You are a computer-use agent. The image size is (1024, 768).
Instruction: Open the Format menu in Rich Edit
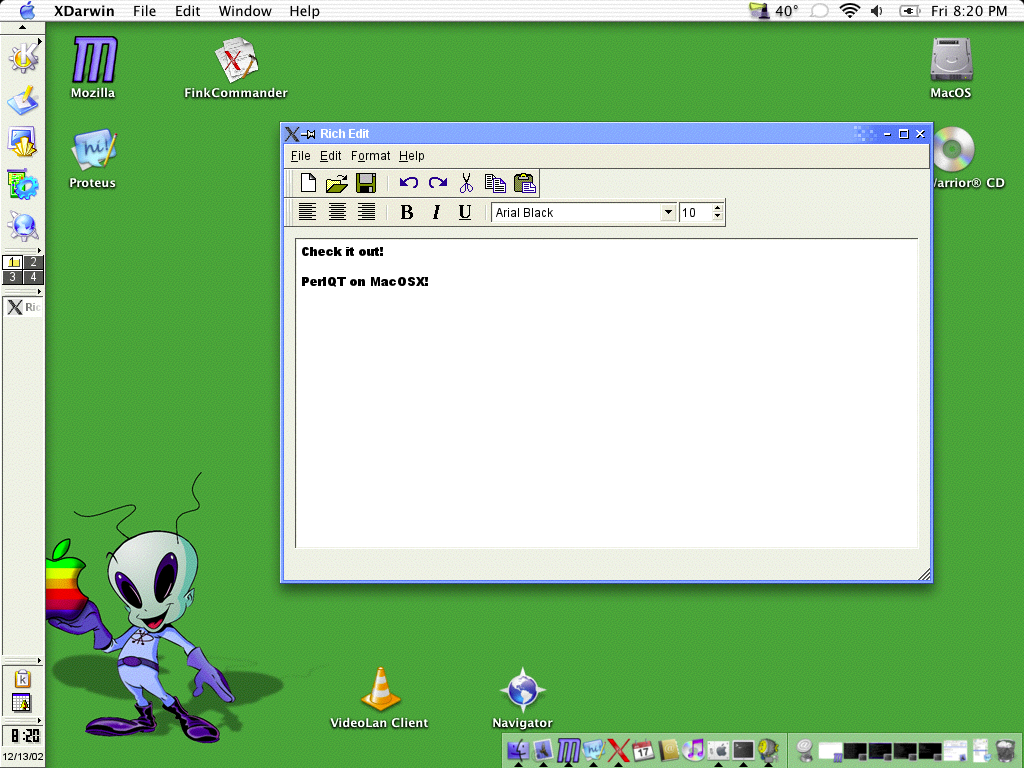pyautogui.click(x=370, y=156)
